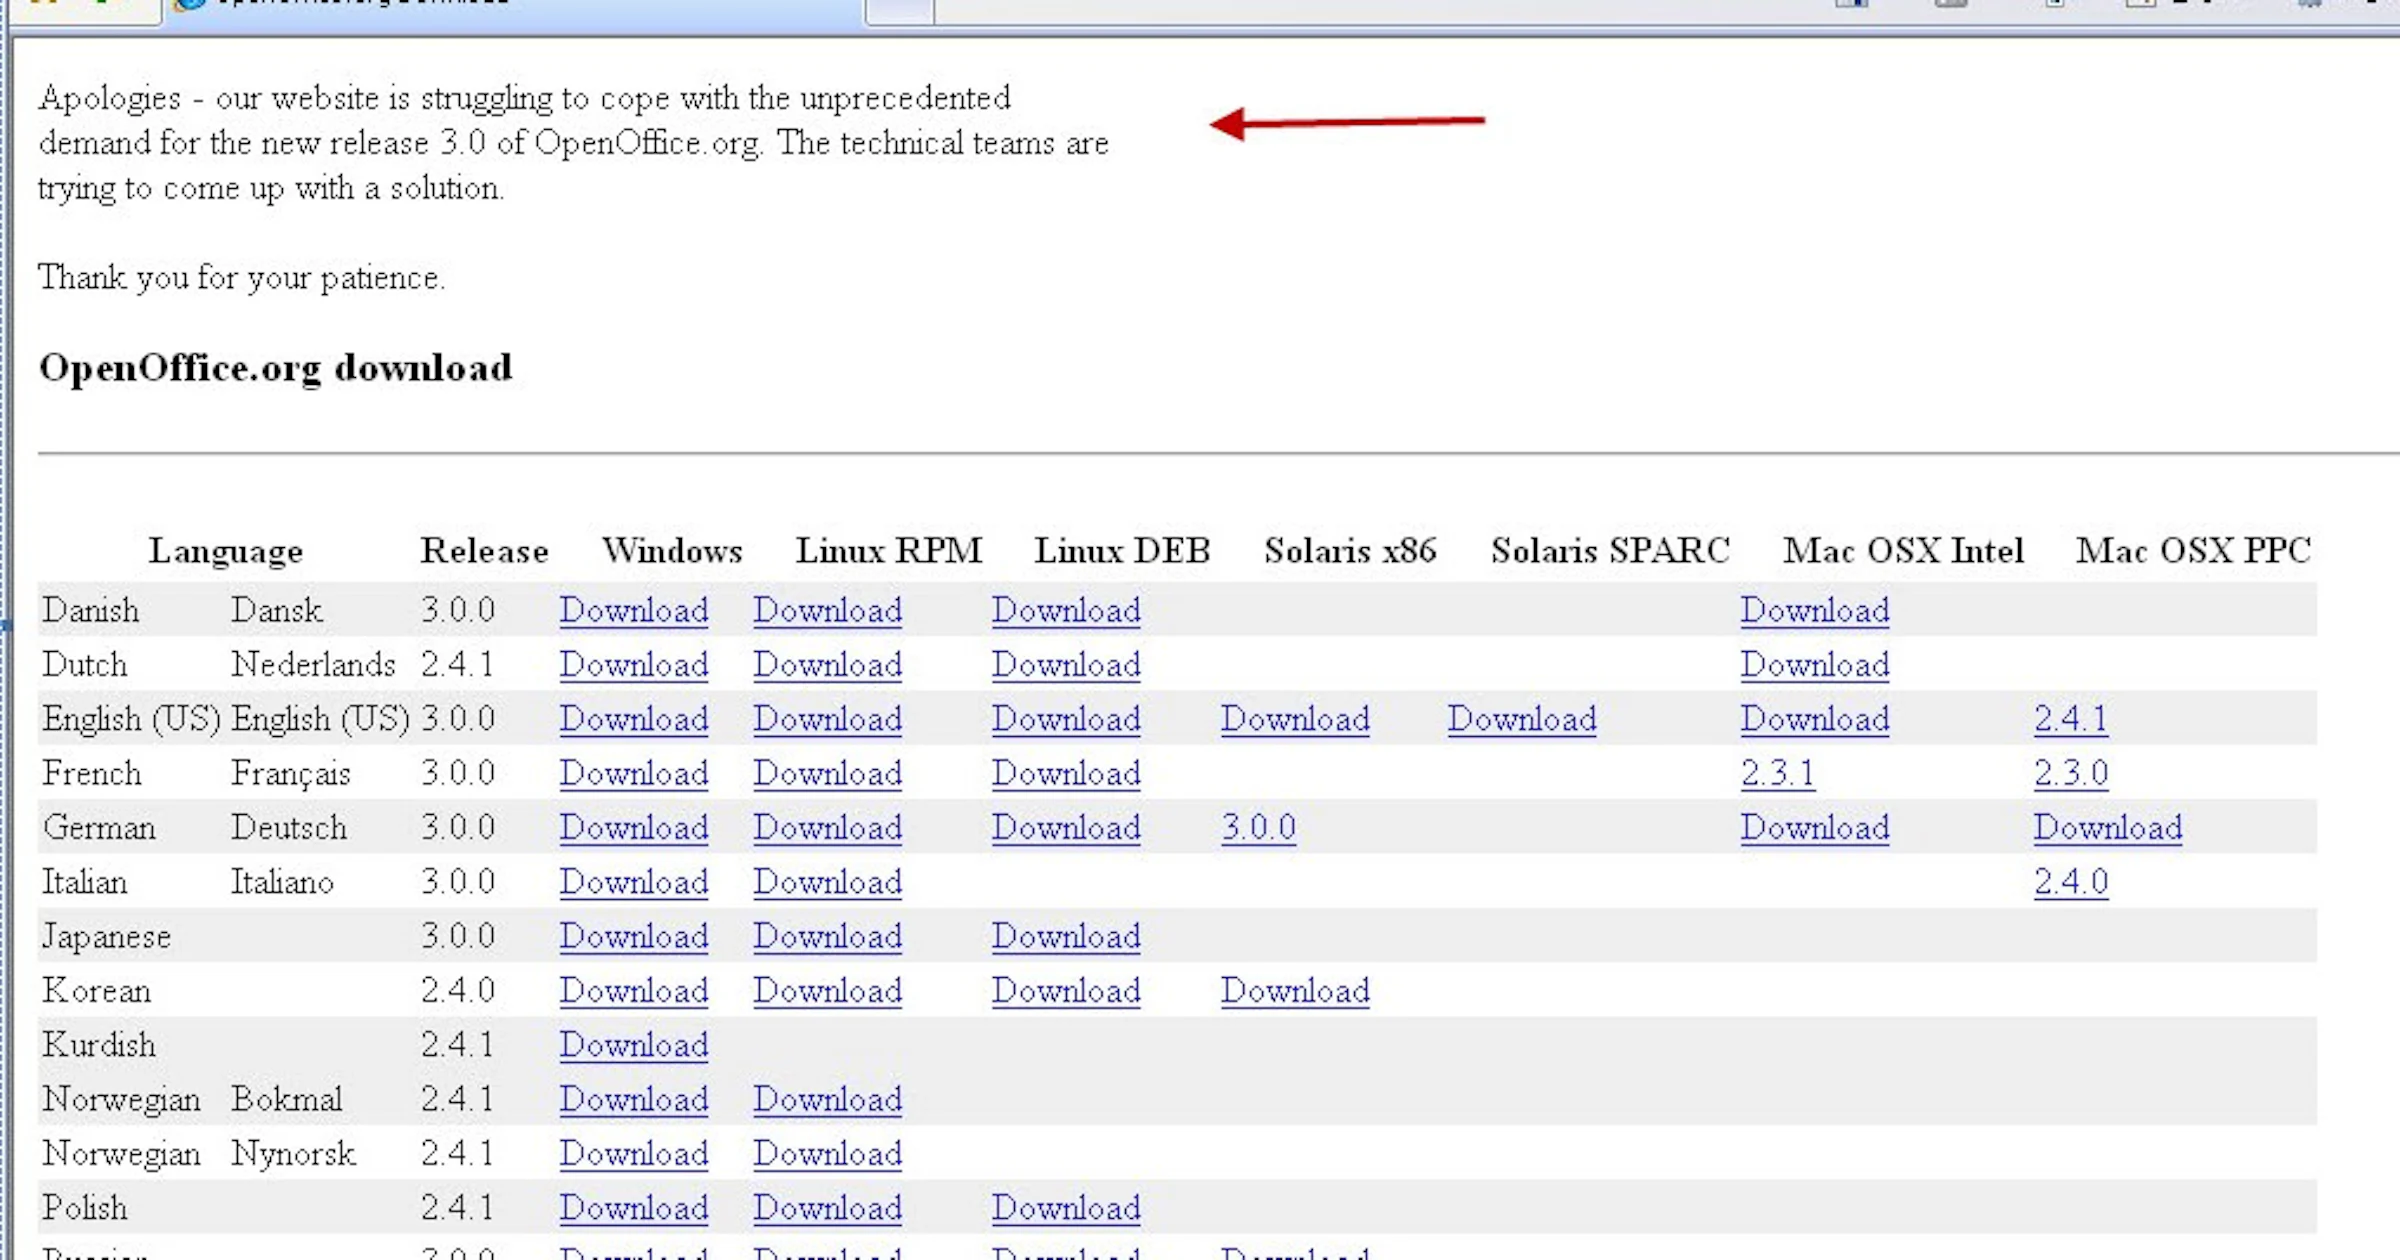Image resolution: width=2400 pixels, height=1260 pixels.
Task: Click the 'Linux RPM' column header
Action: 889,551
